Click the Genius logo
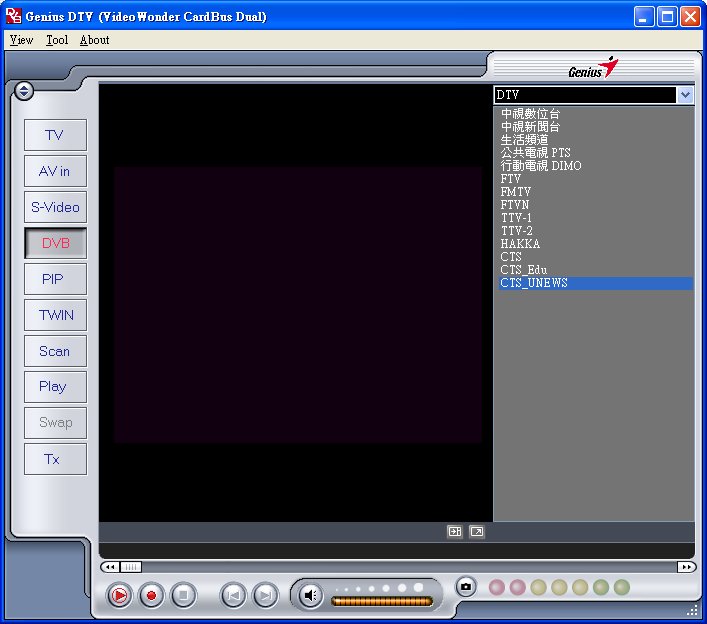This screenshot has width=707, height=624. (x=592, y=68)
